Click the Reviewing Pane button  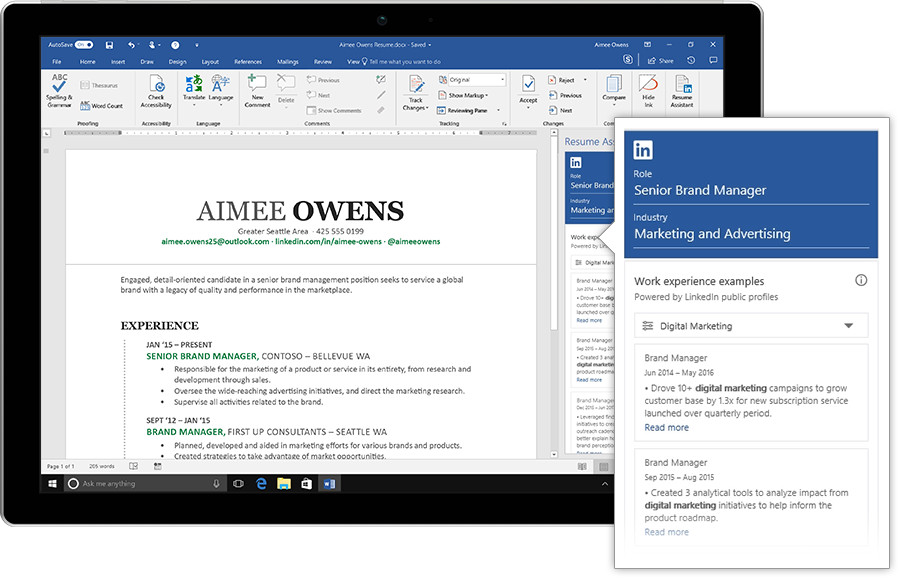[x=463, y=110]
